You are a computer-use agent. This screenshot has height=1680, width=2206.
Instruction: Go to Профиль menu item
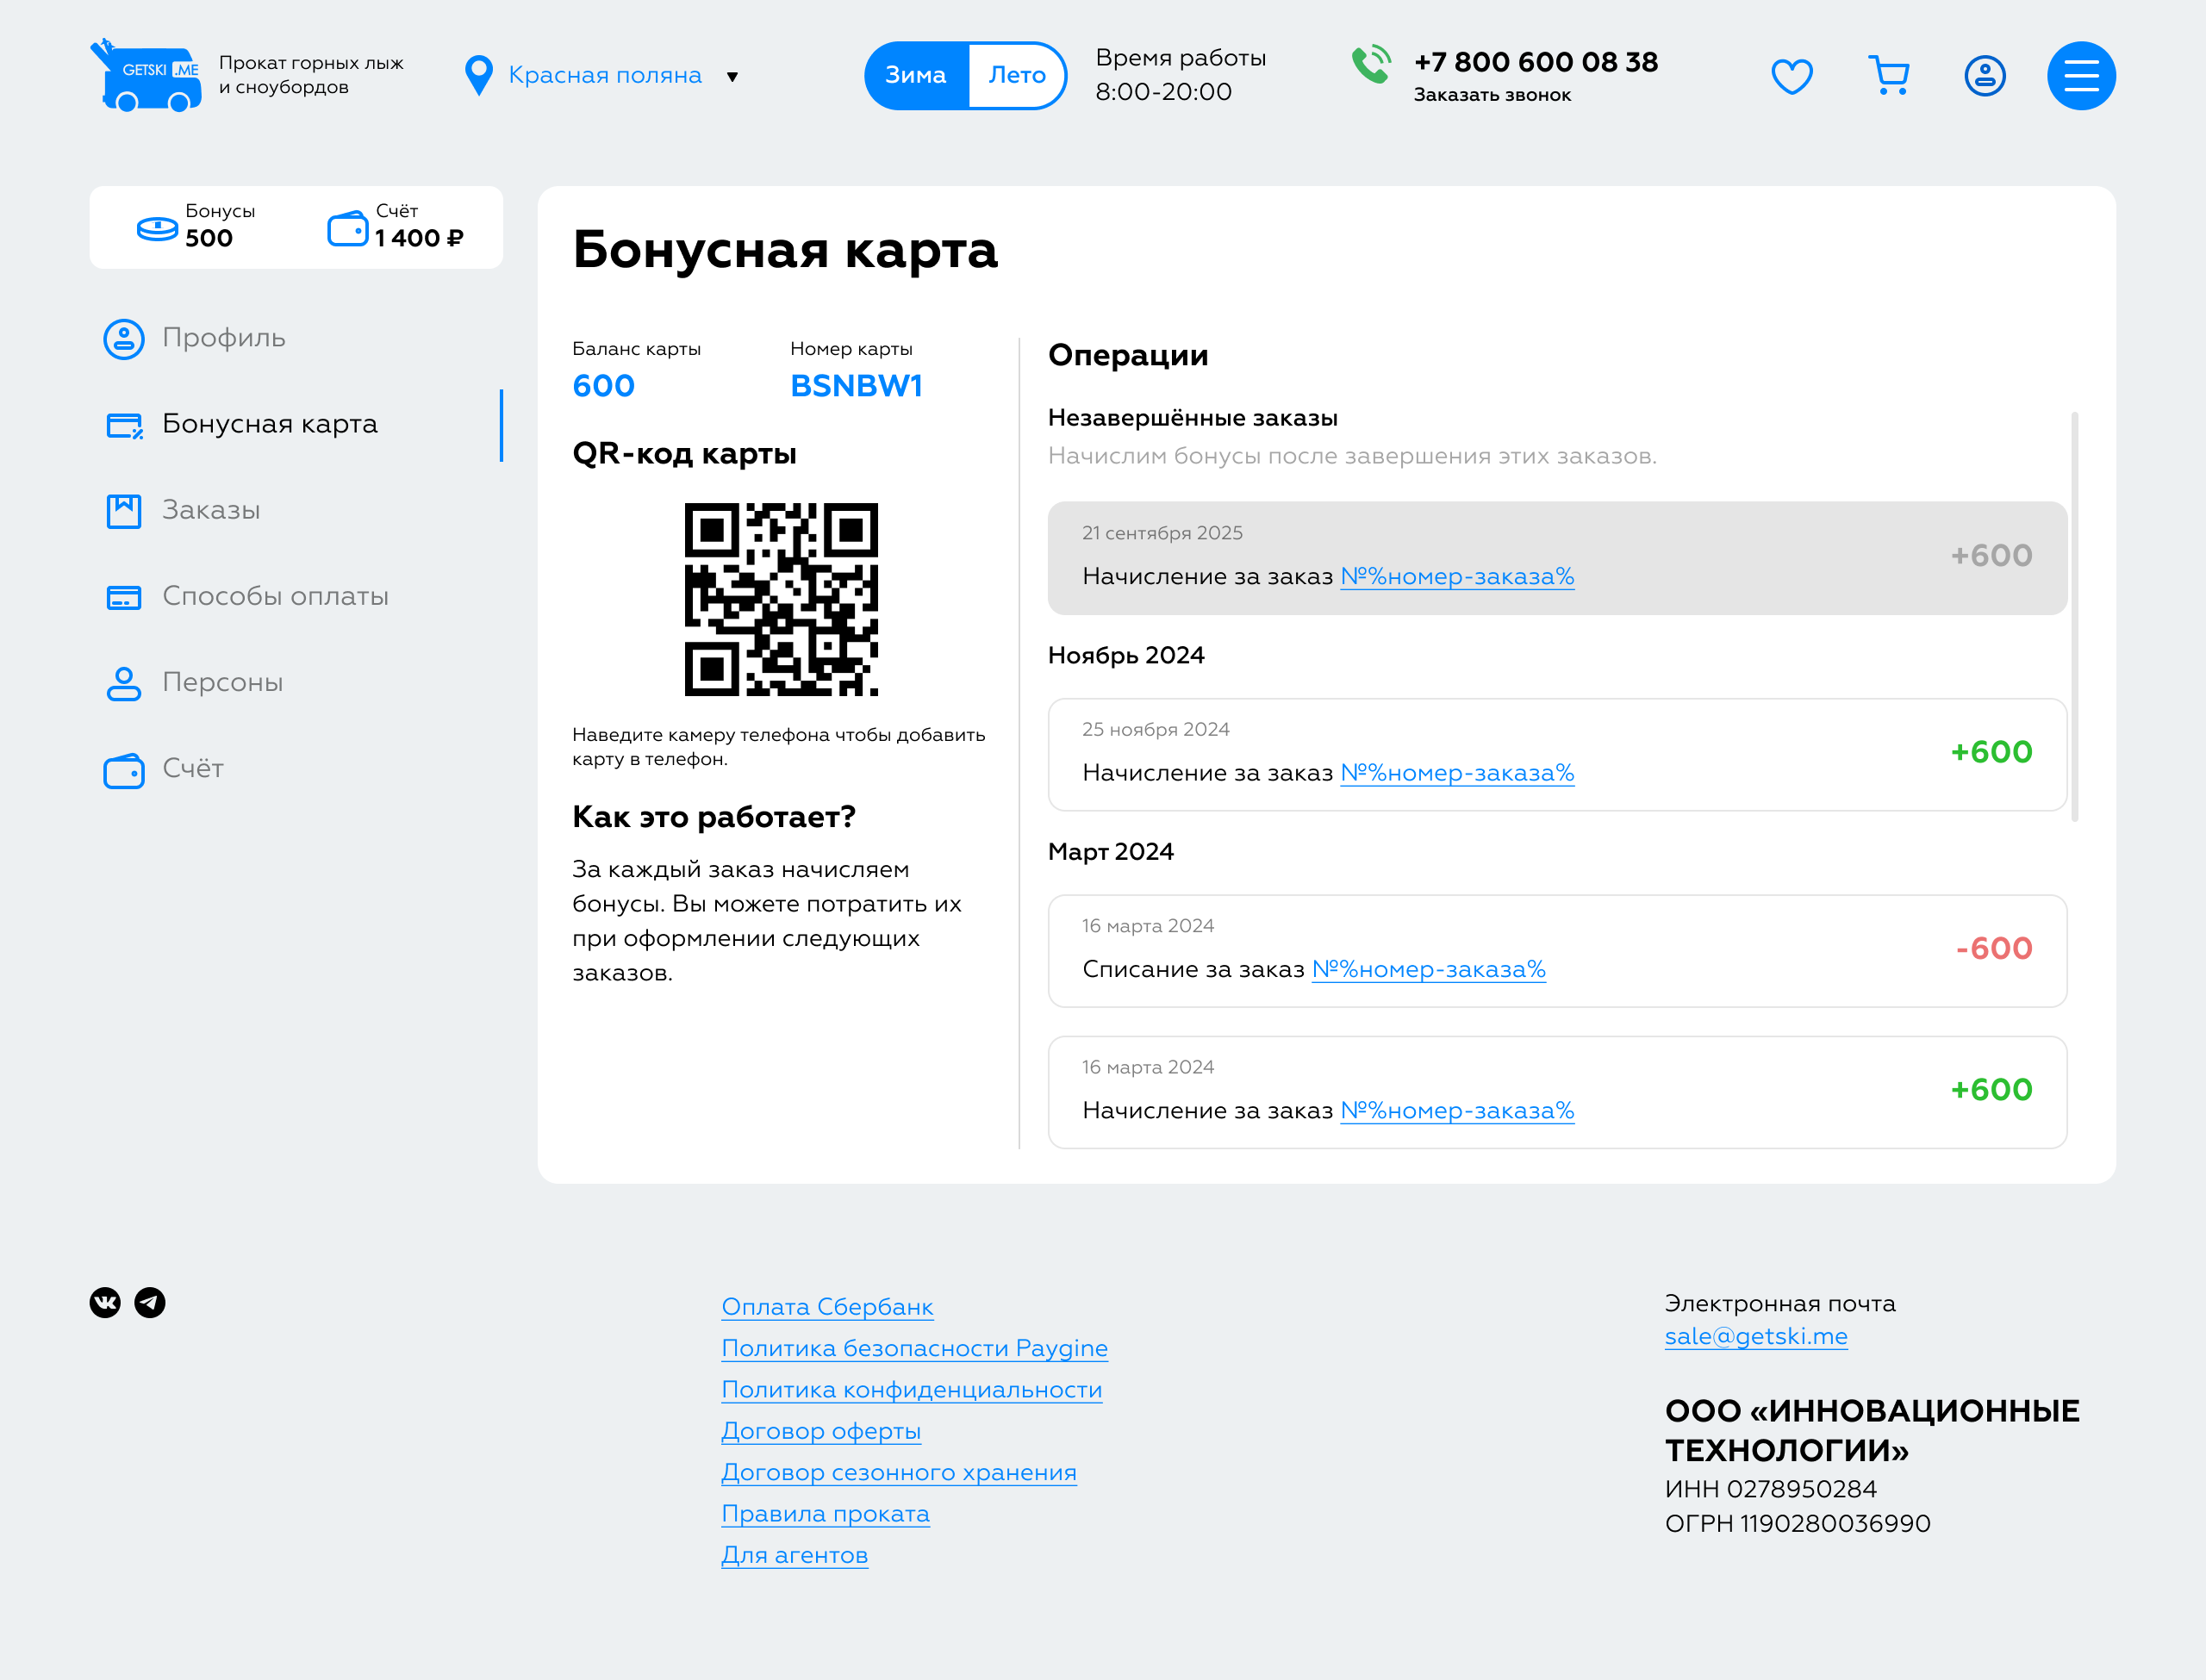tap(224, 338)
